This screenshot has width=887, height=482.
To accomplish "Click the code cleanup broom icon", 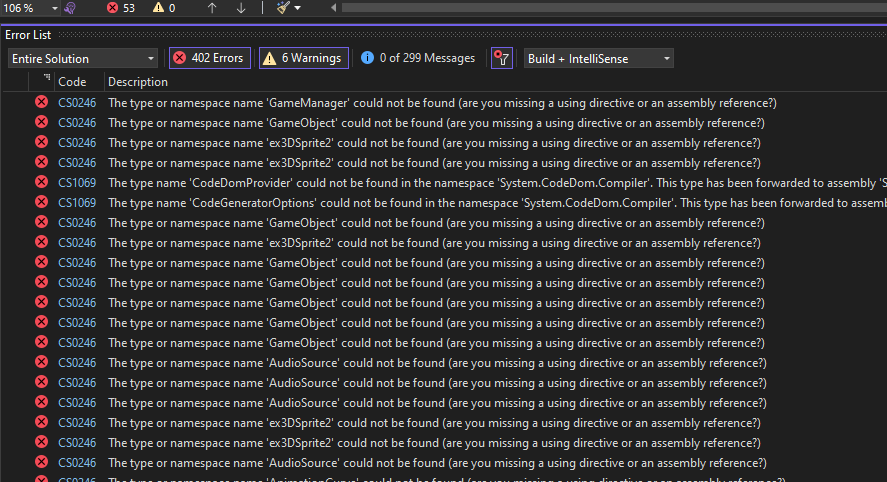I will coord(283,8).
